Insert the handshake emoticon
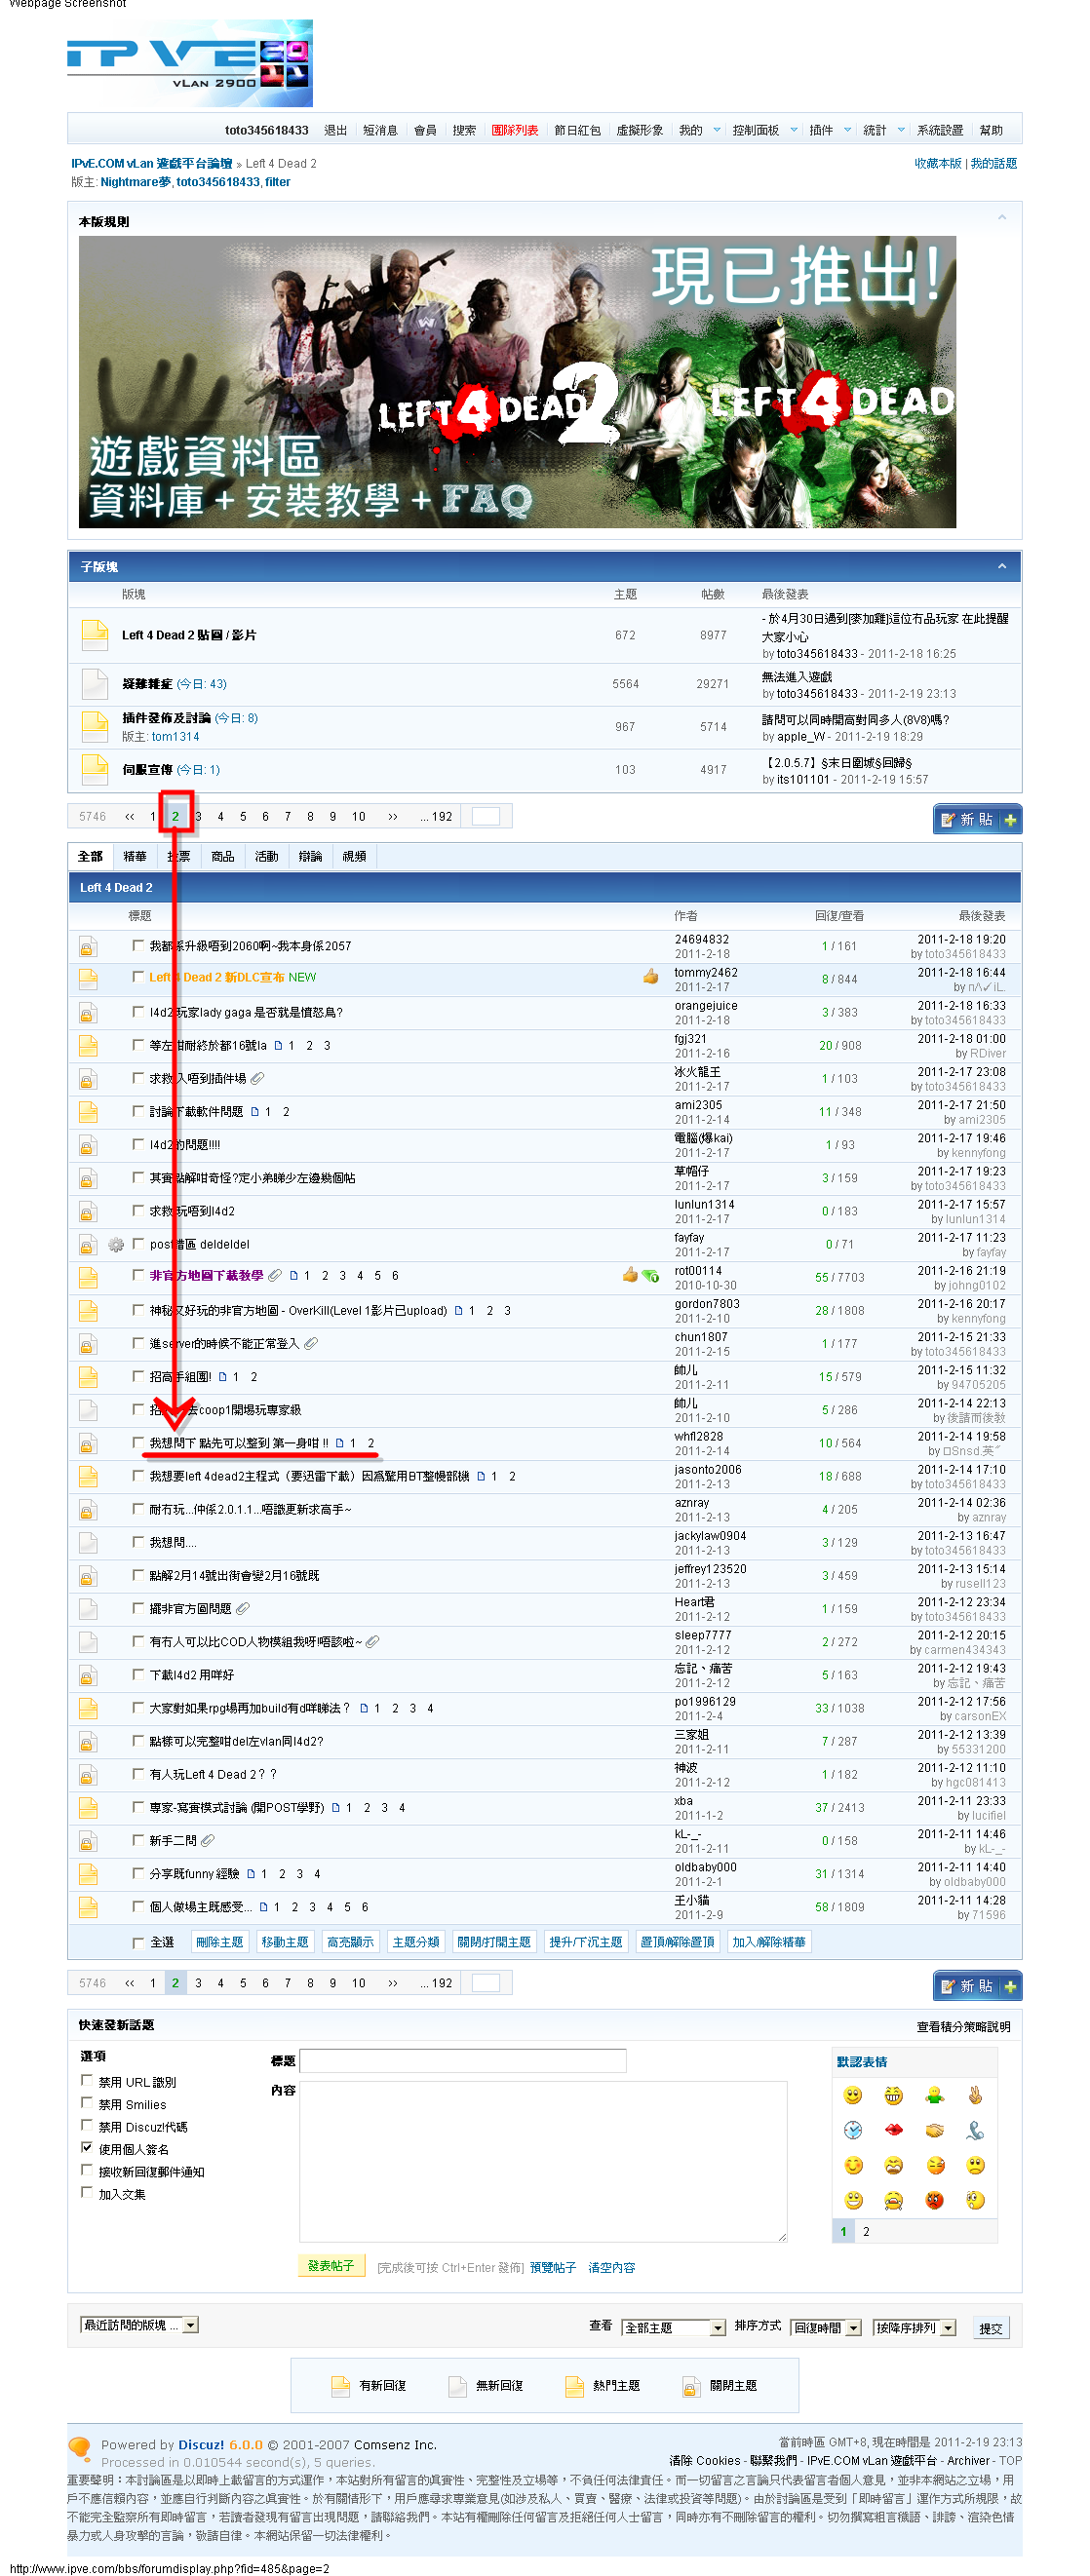 pos(934,2130)
